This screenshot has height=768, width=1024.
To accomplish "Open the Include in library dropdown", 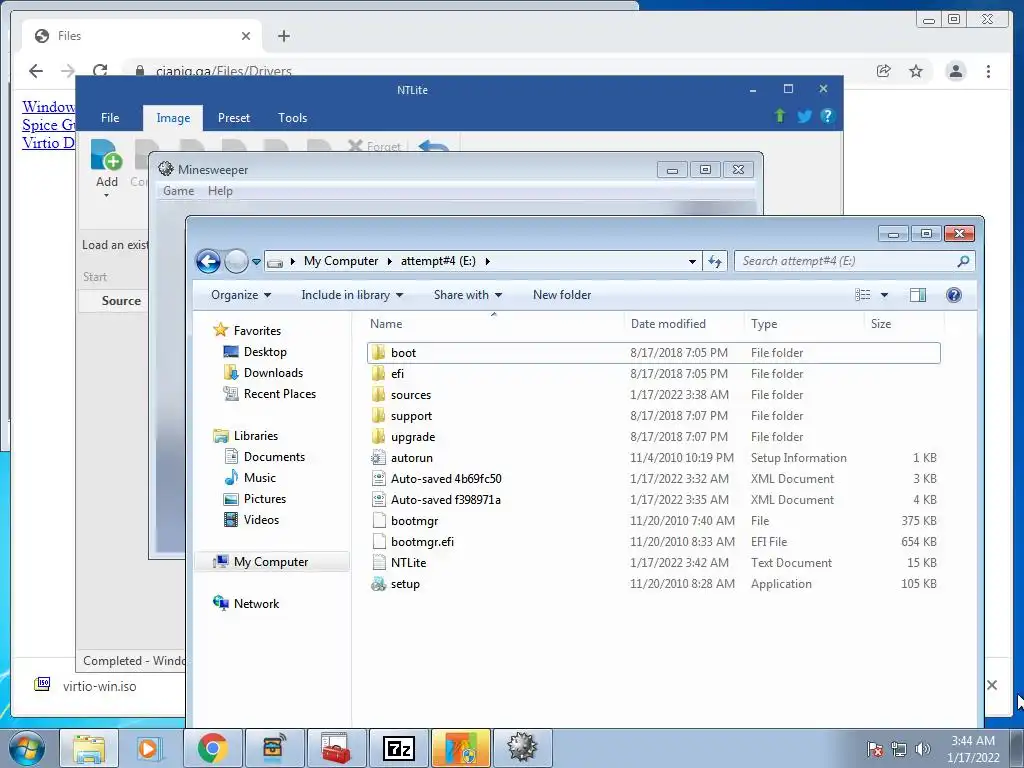I will point(351,295).
